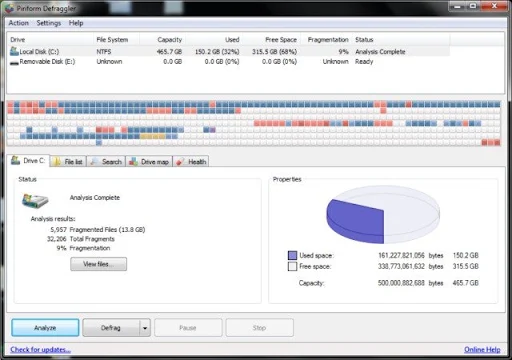The width and height of the screenshot is (512, 360).
Task: Click the Stop button
Action: pyautogui.click(x=259, y=328)
